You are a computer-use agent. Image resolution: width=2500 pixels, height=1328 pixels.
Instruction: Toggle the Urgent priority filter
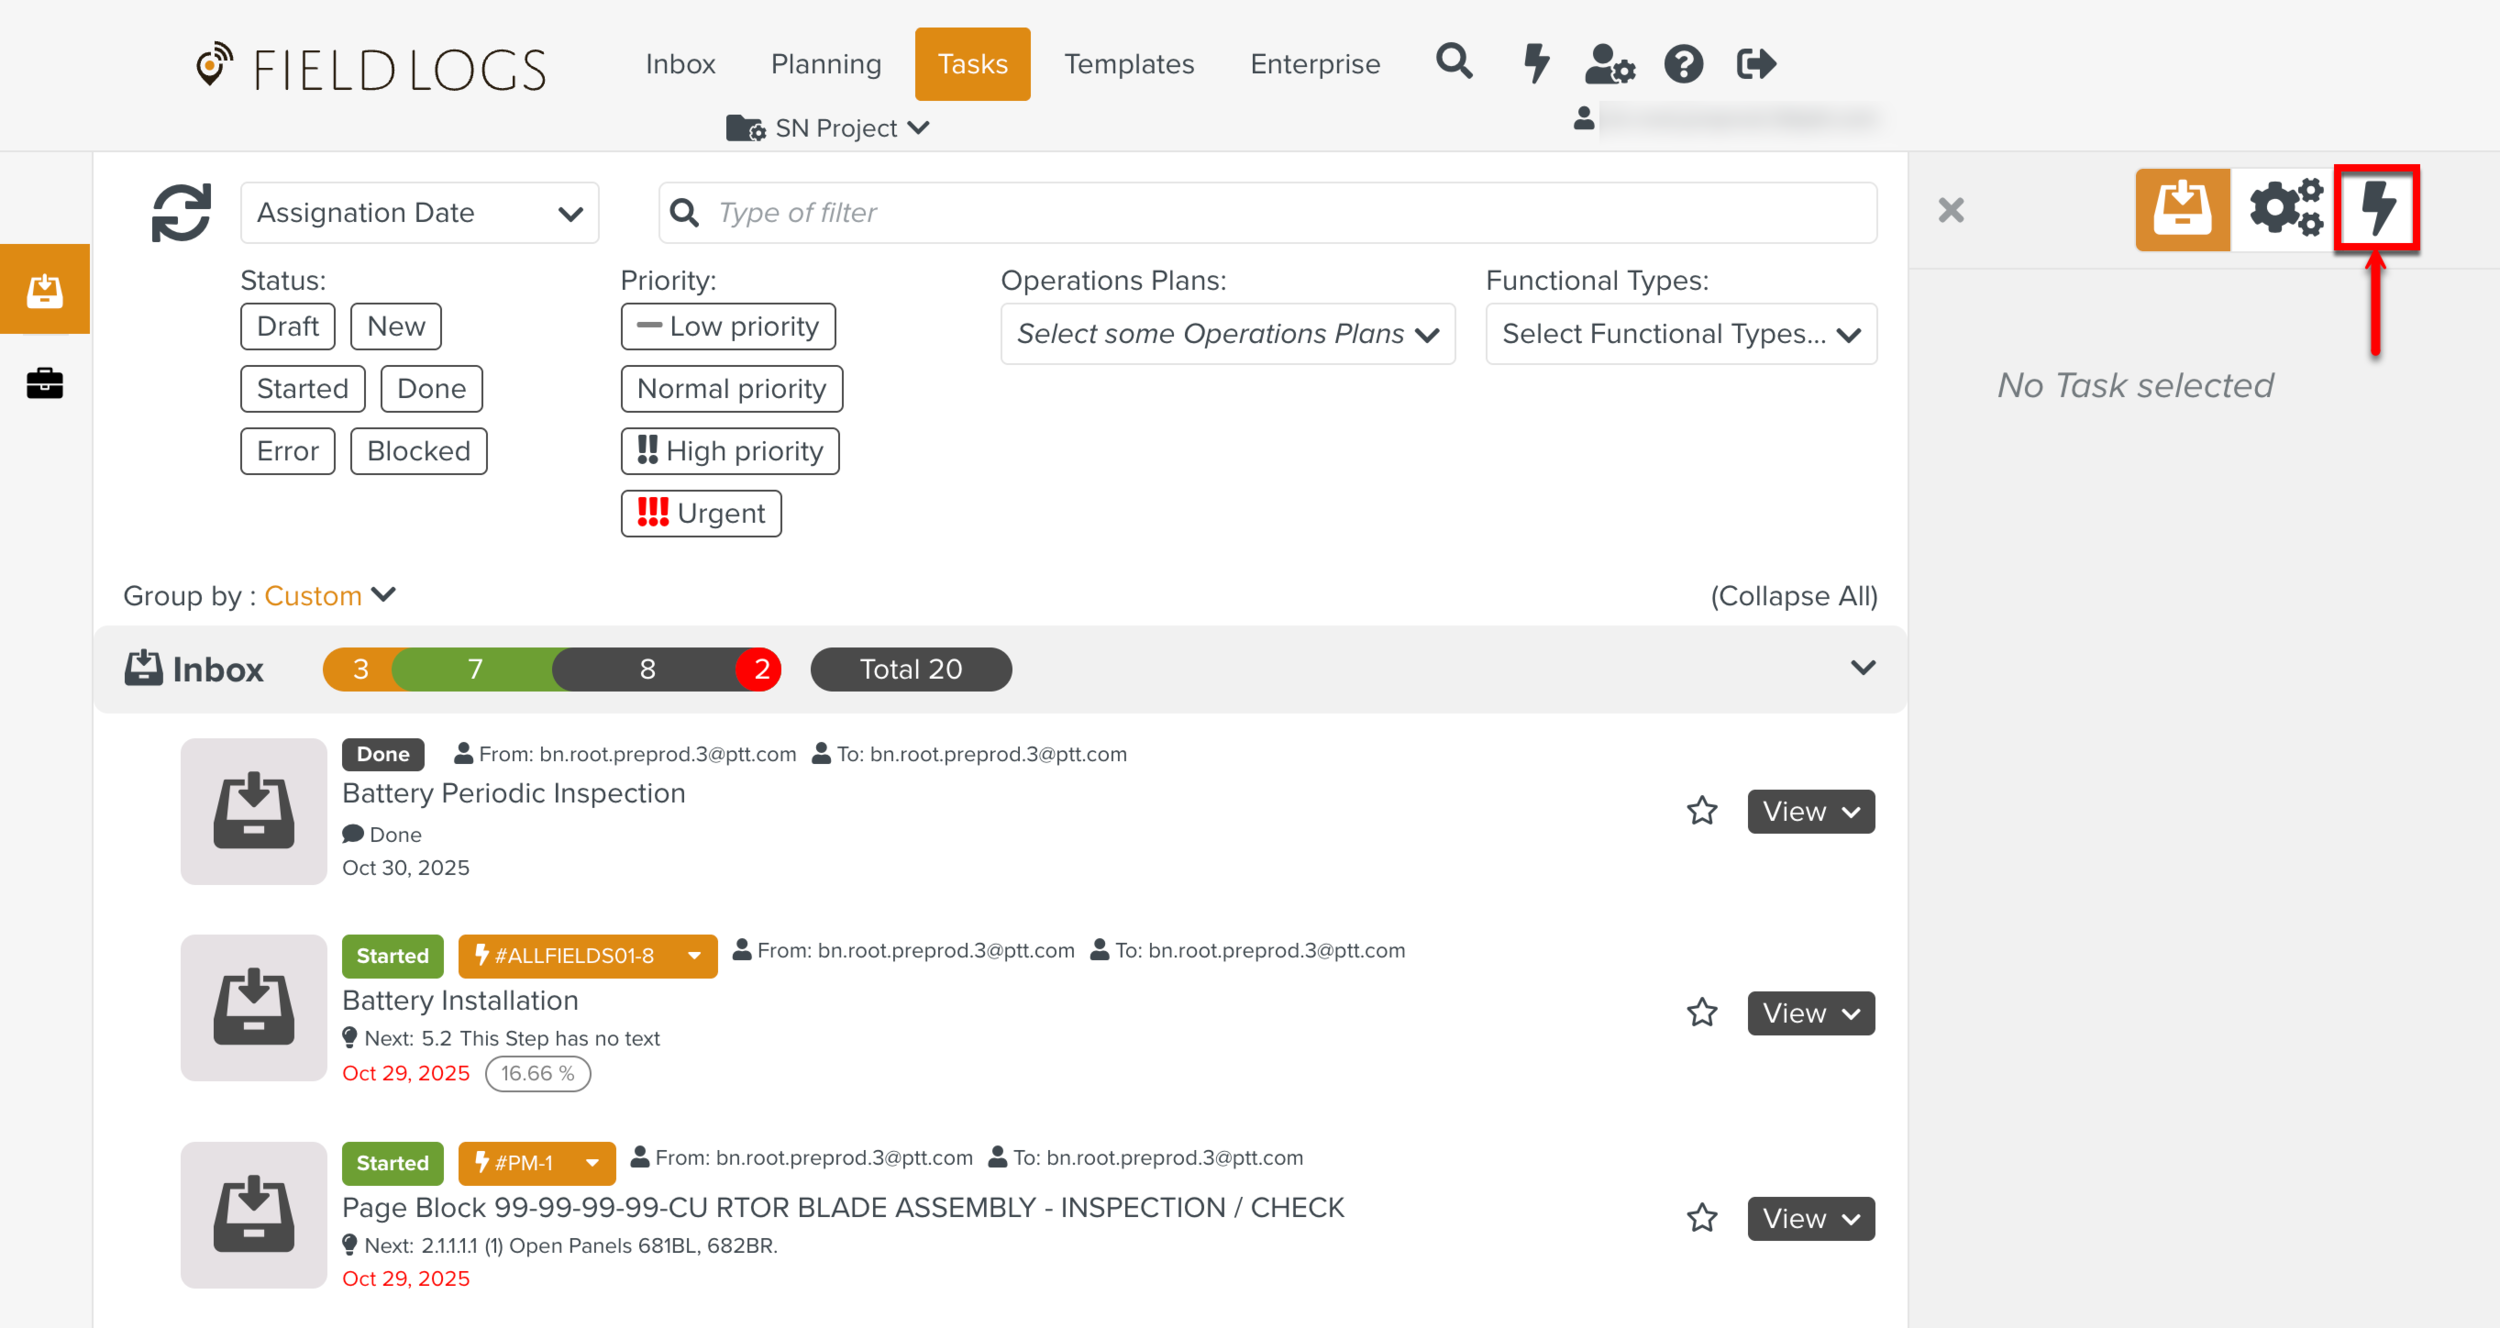701,513
